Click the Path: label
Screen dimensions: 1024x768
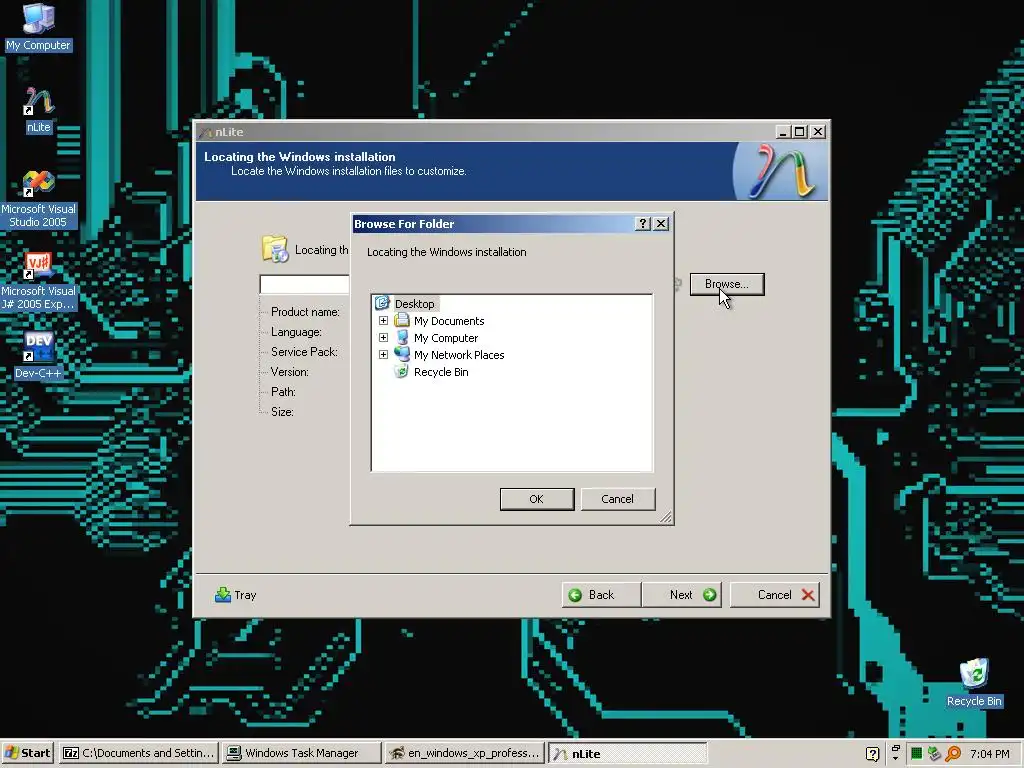pos(283,391)
